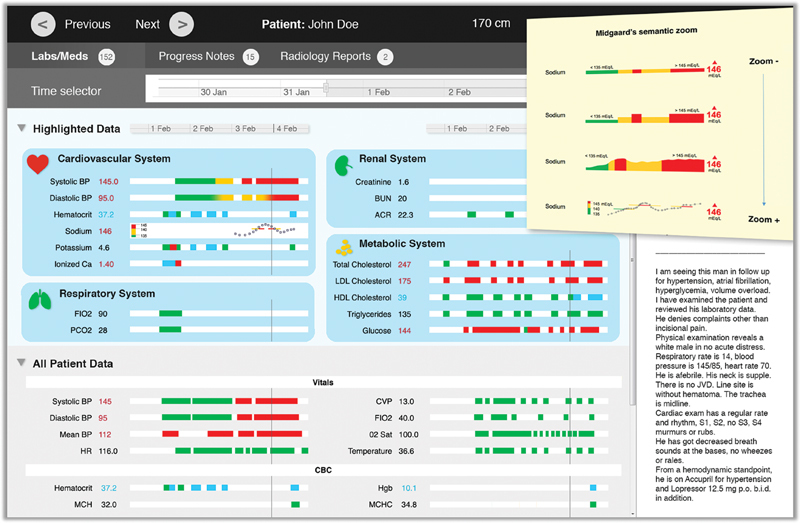This screenshot has width=800, height=523.
Task: Select the Renal System kidney icon
Action: [343, 165]
